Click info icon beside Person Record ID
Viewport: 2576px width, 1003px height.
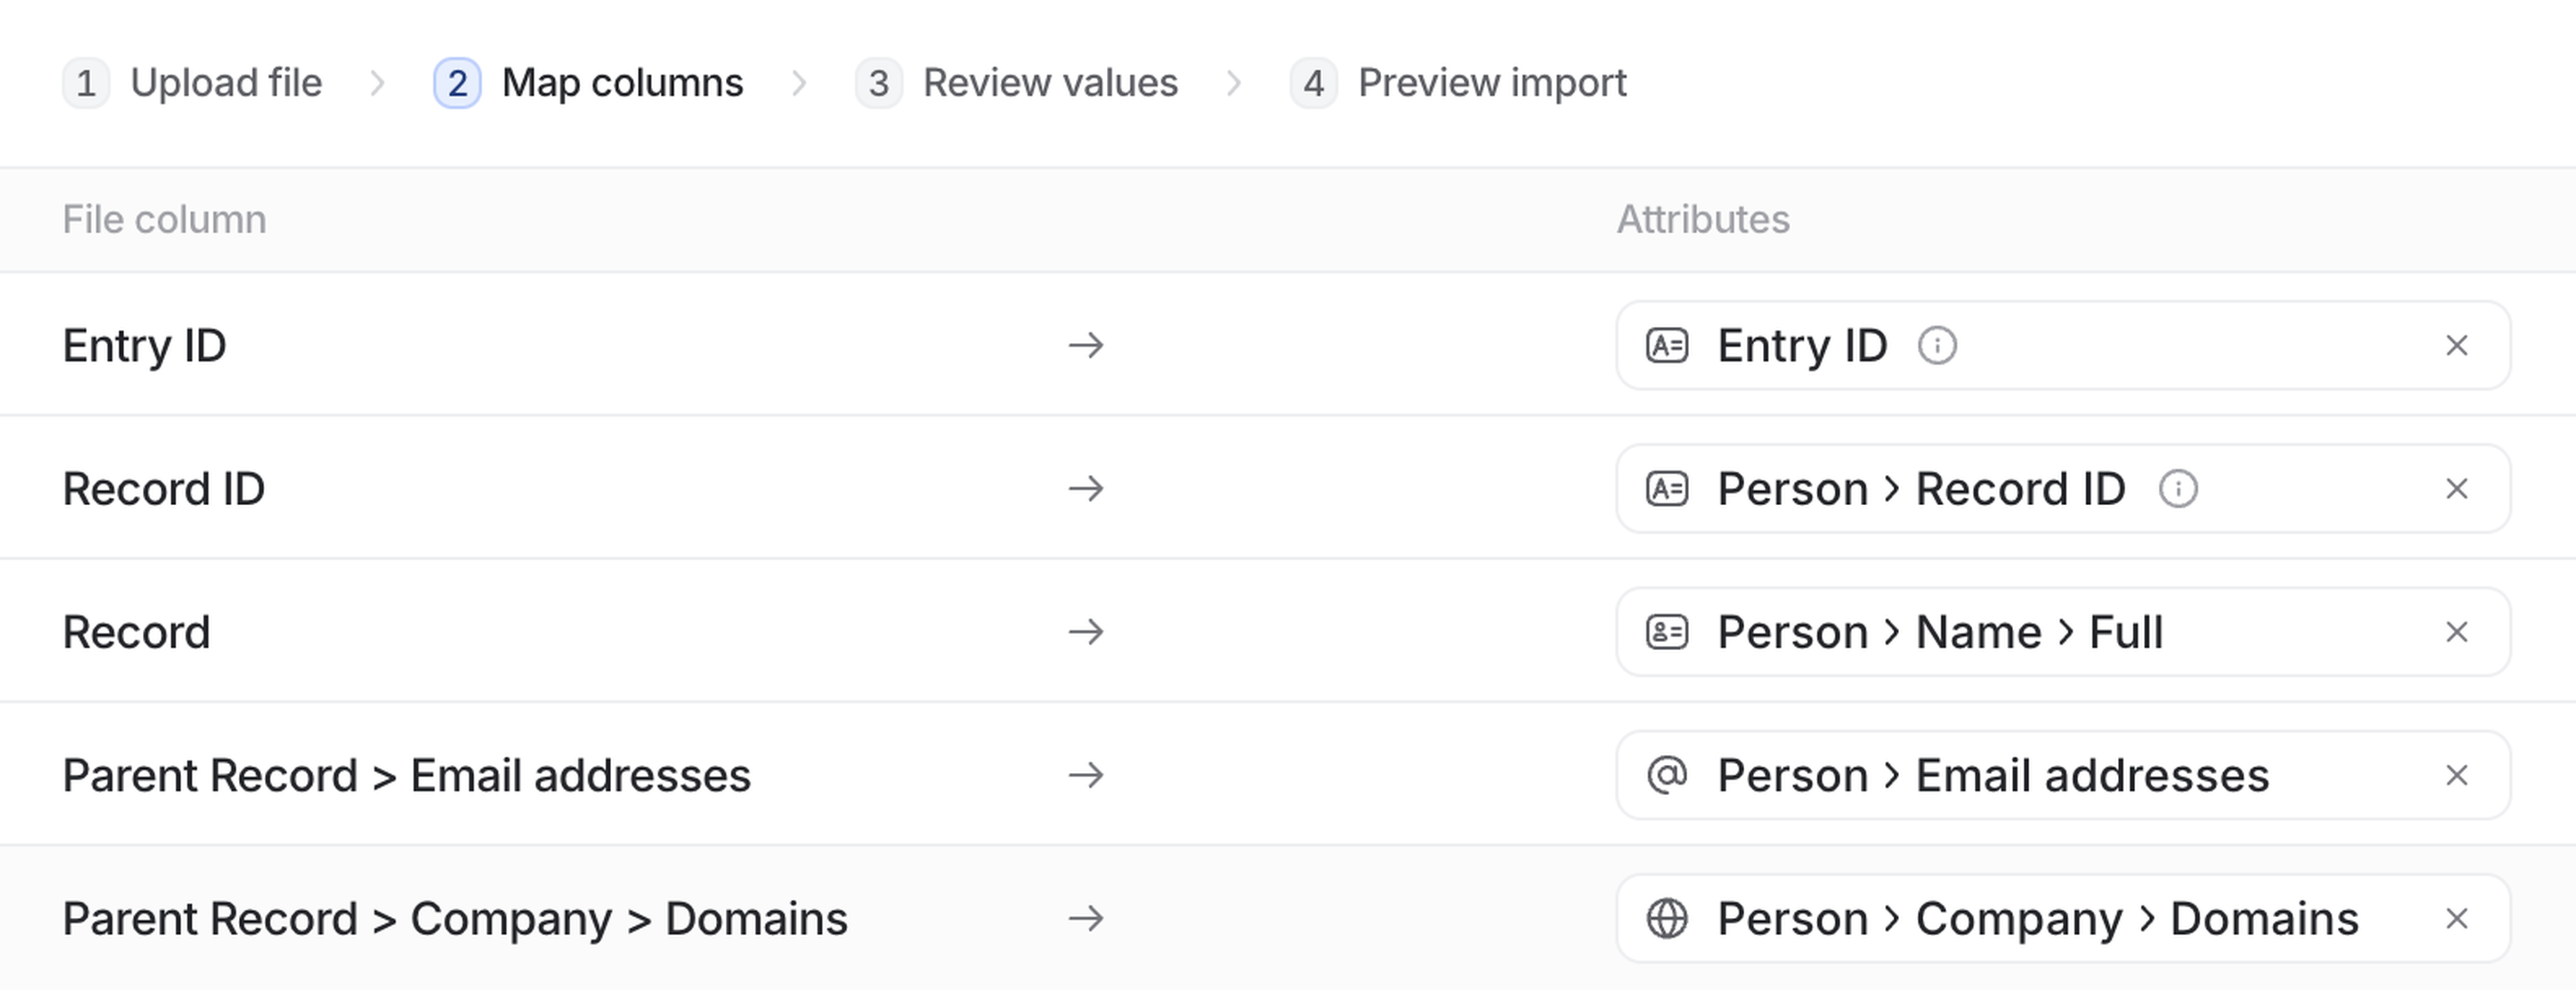click(x=2177, y=489)
